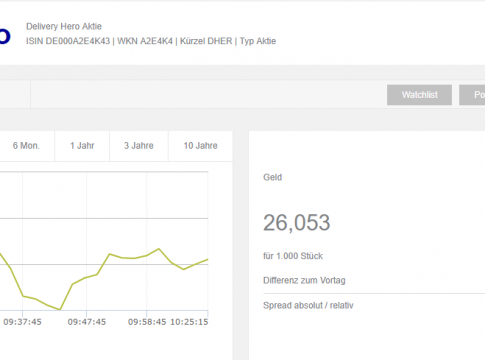
Task: Click the 10:25:15 time axis label
Action: point(189,322)
